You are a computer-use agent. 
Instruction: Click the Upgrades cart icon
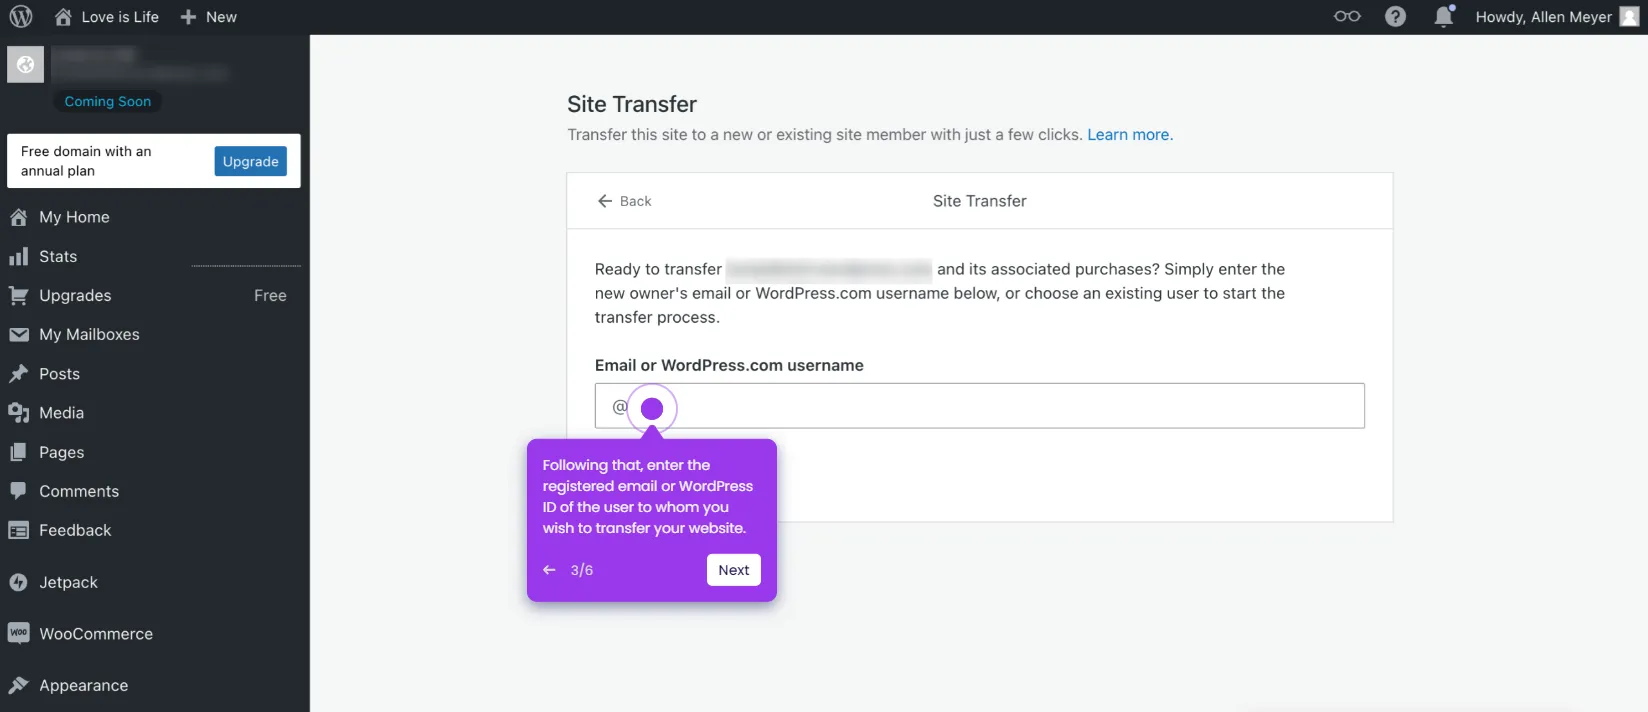coord(18,295)
